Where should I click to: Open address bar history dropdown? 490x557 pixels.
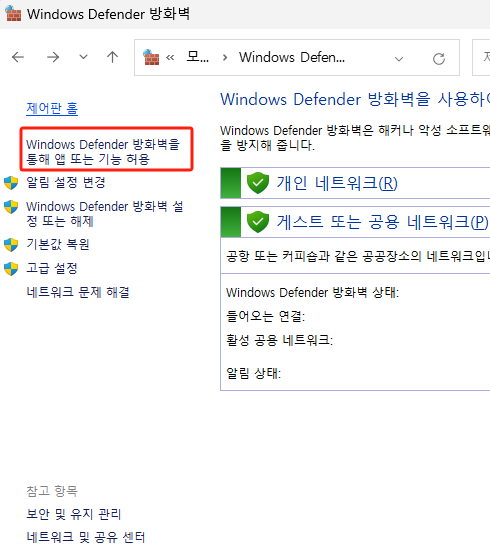pos(399,59)
